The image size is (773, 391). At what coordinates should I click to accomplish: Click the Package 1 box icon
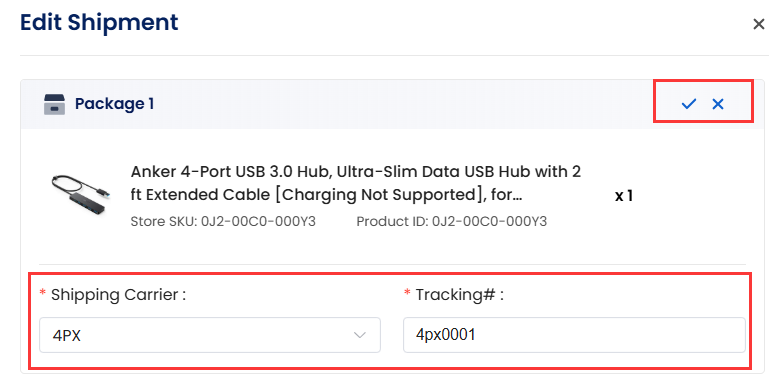coord(54,104)
